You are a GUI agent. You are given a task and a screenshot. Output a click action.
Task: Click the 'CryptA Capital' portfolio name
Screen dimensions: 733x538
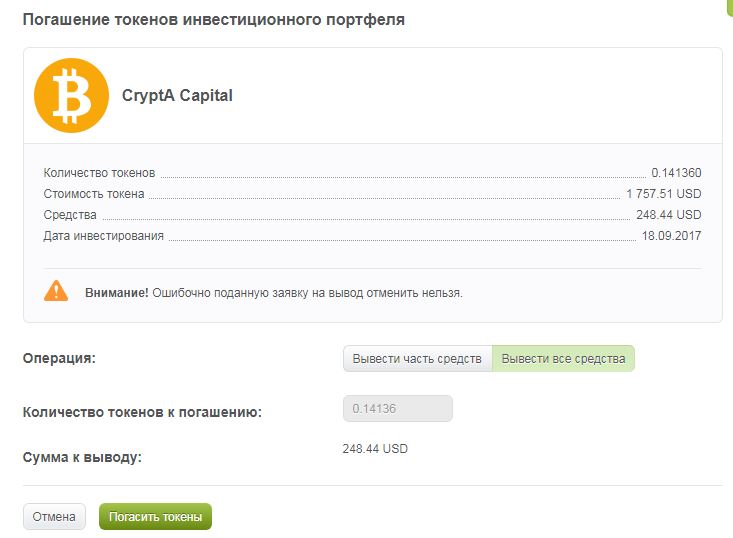click(177, 95)
